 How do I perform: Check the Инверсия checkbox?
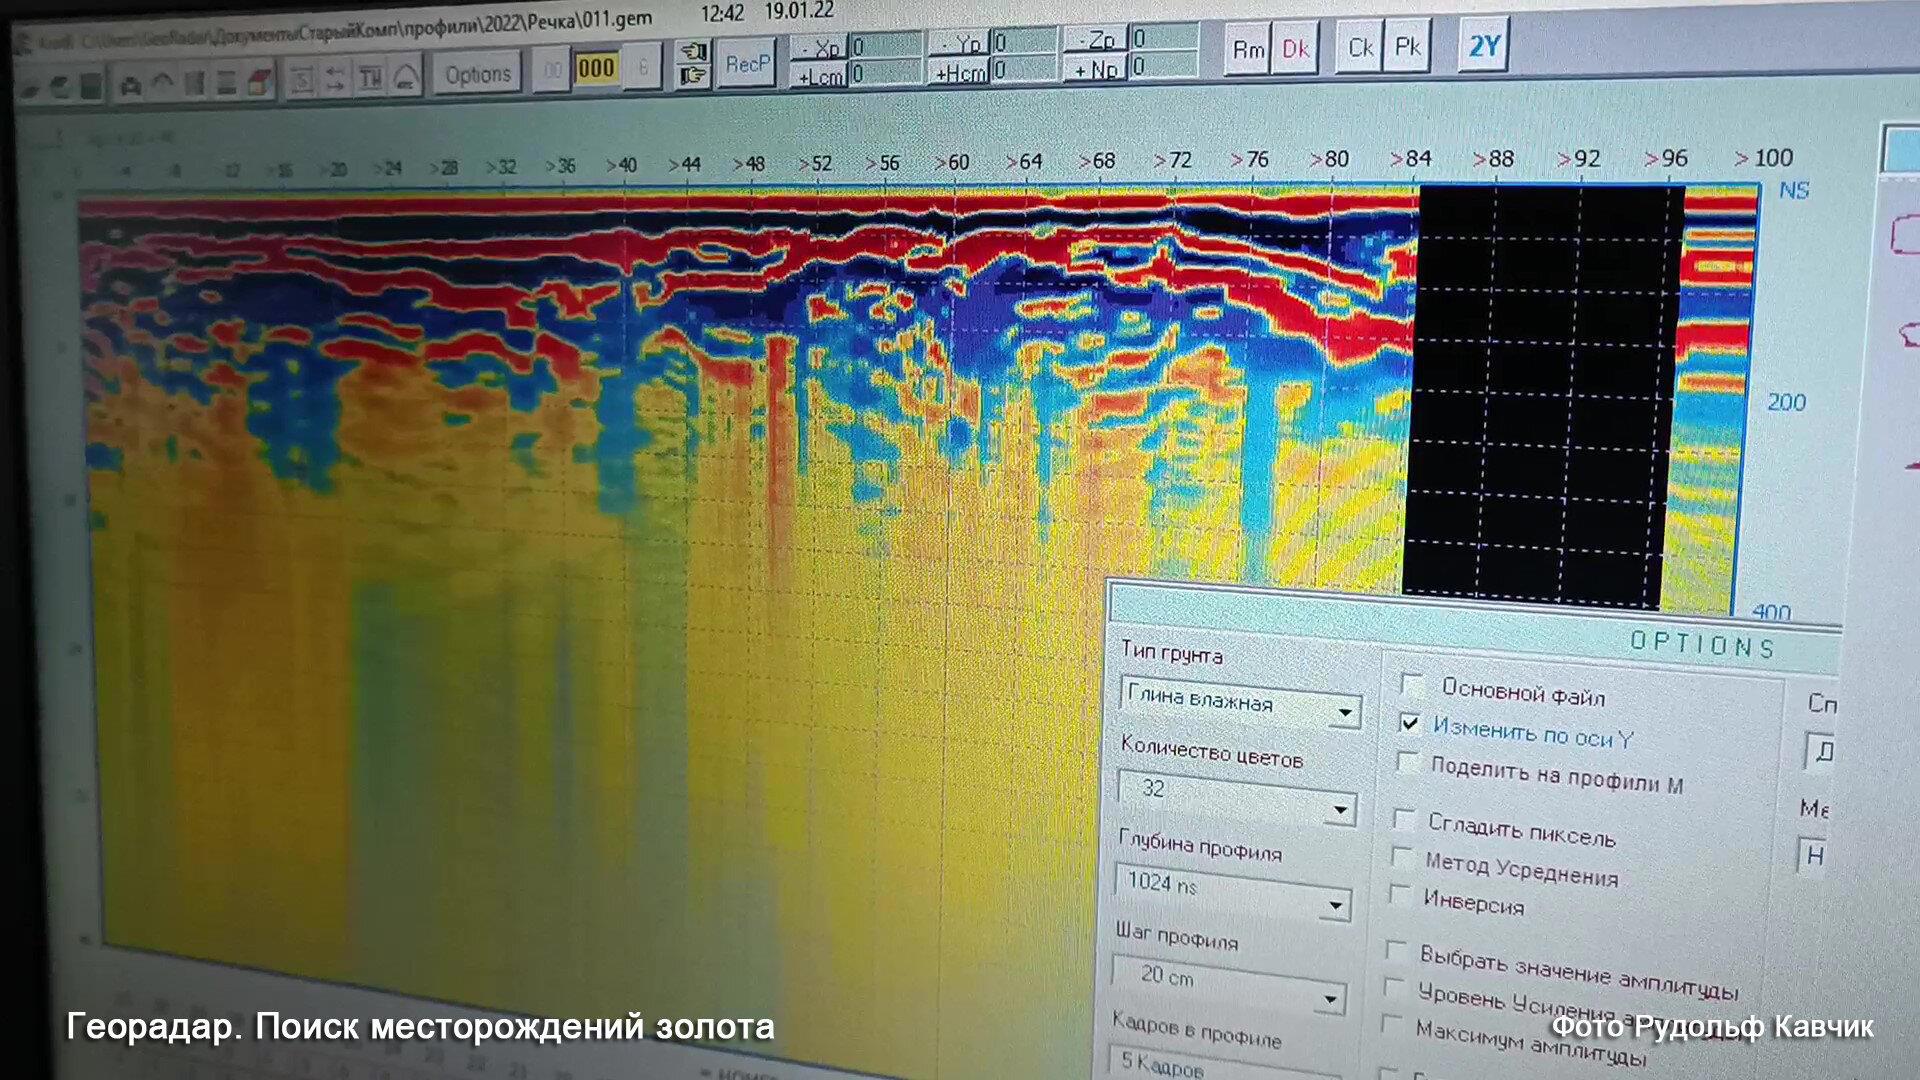click(1401, 894)
